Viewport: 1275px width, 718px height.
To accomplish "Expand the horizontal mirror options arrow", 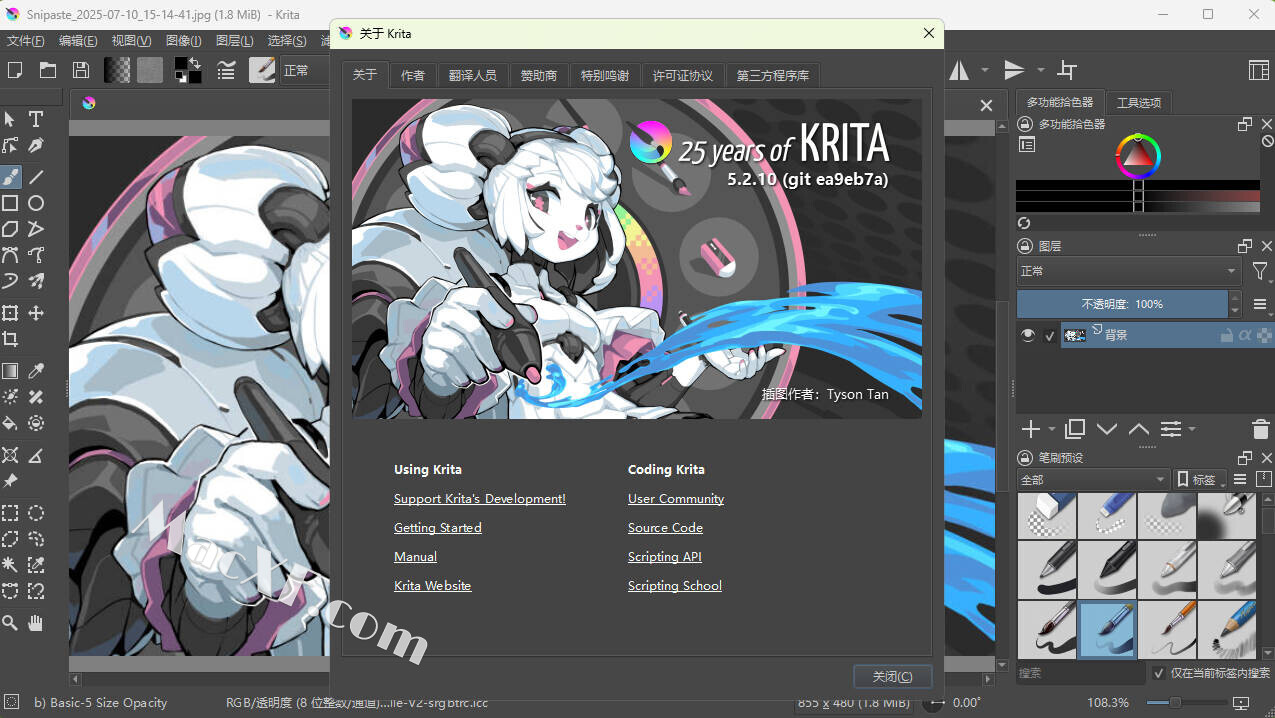I will click(x=985, y=70).
